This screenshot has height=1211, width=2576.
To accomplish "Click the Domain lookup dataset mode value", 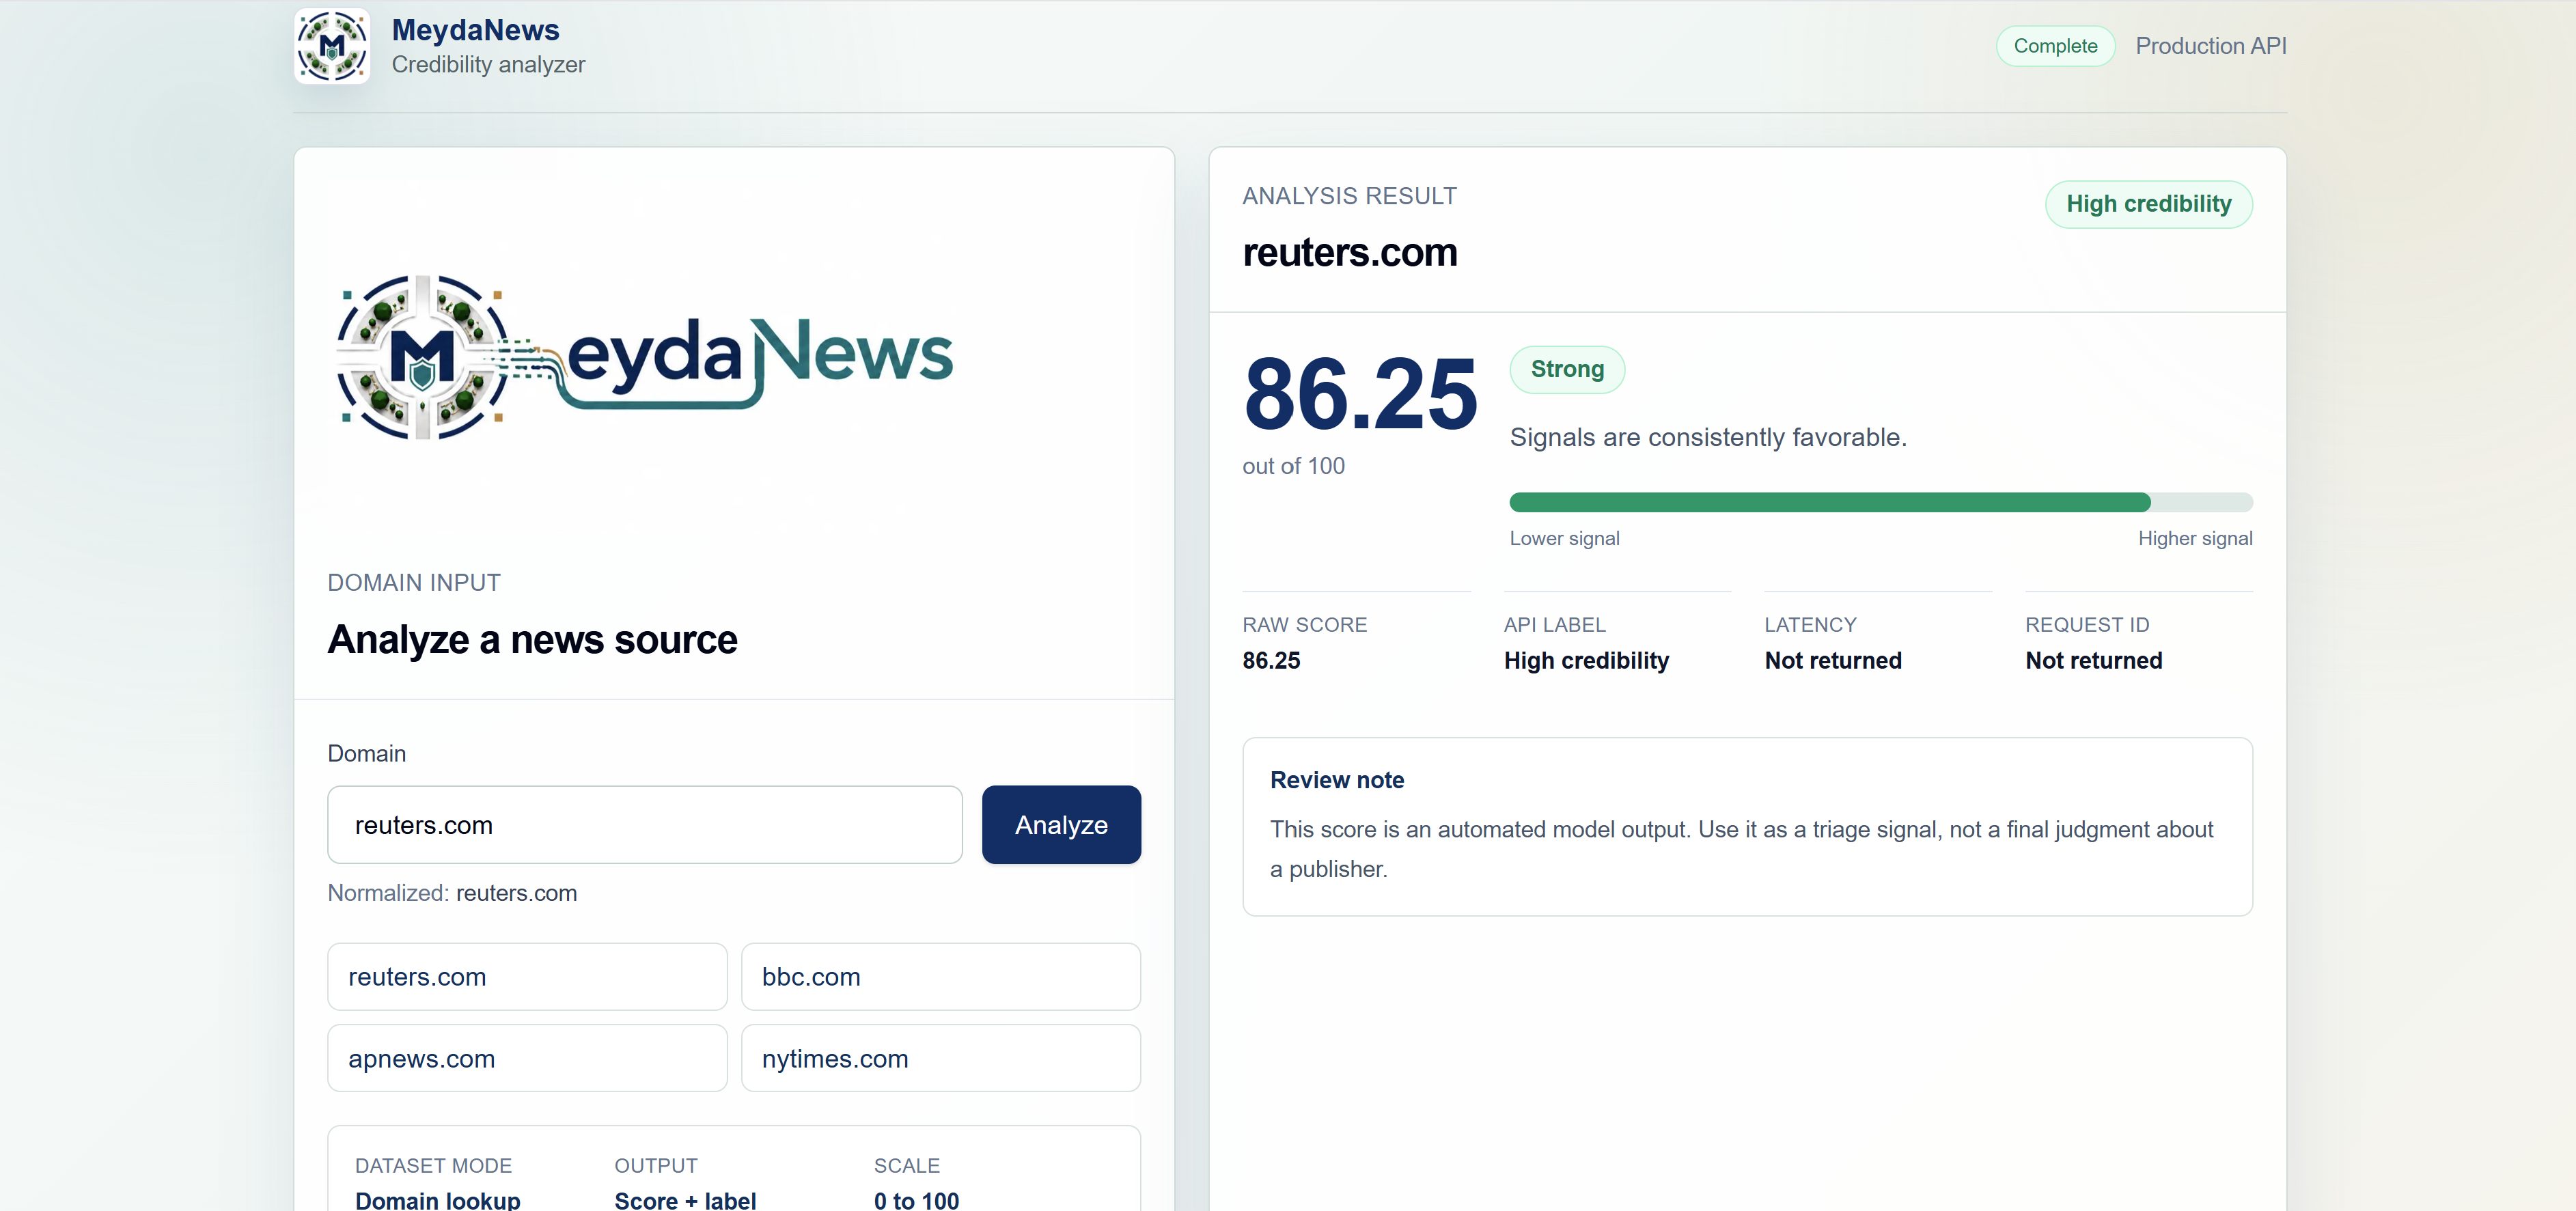I will pos(437,1200).
